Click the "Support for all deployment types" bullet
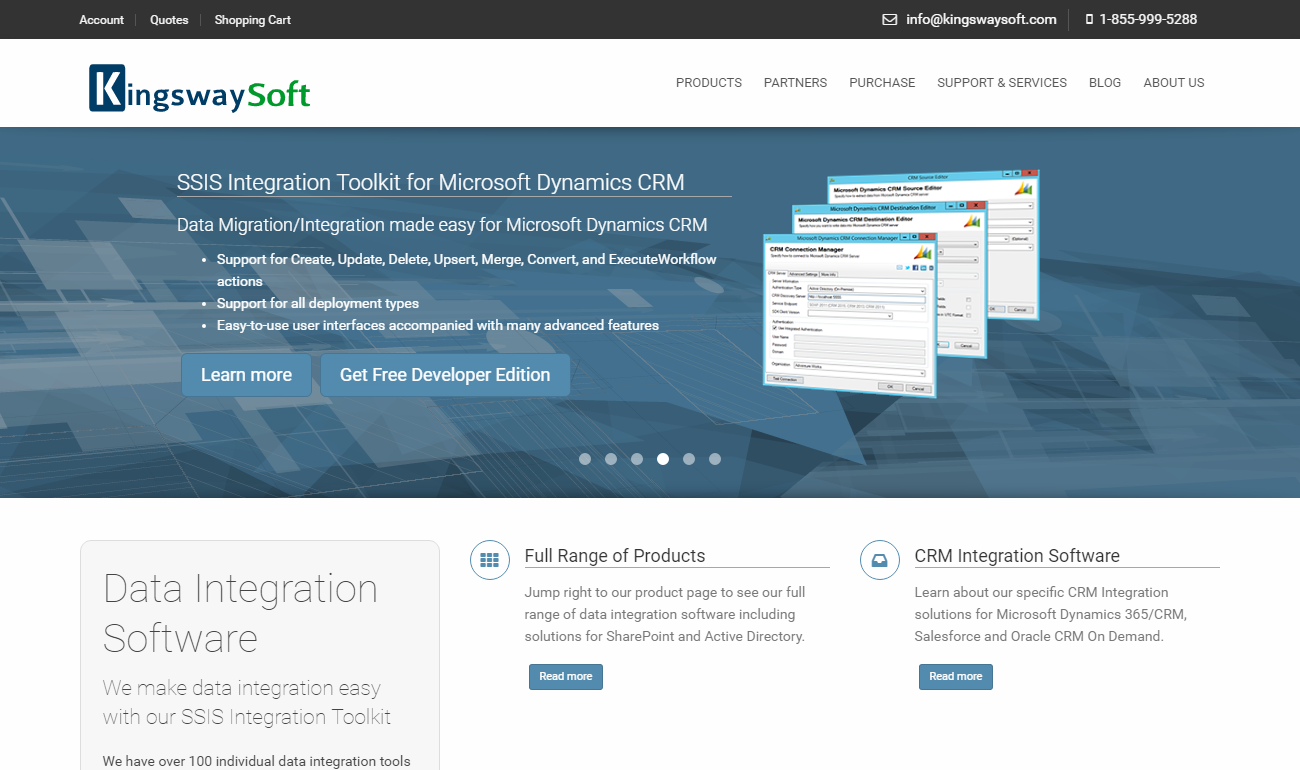The height and width of the screenshot is (770, 1300). [318, 303]
